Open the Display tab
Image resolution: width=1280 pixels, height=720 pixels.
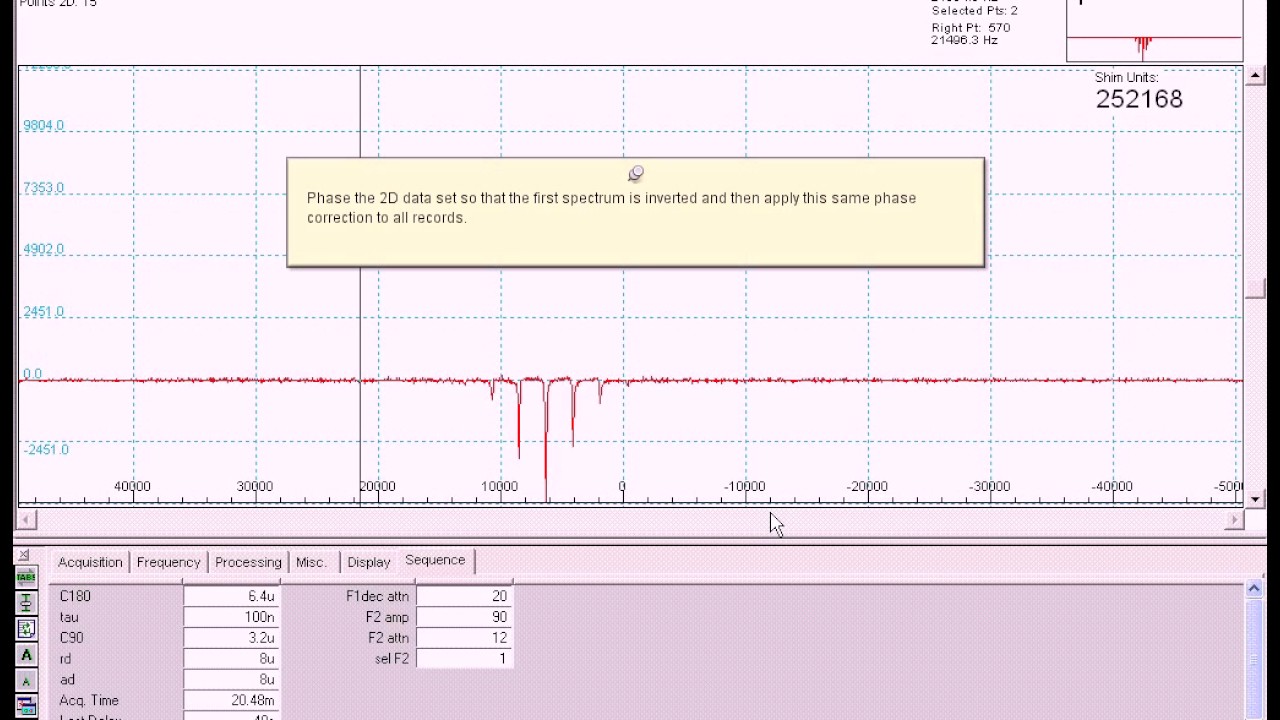click(x=368, y=562)
